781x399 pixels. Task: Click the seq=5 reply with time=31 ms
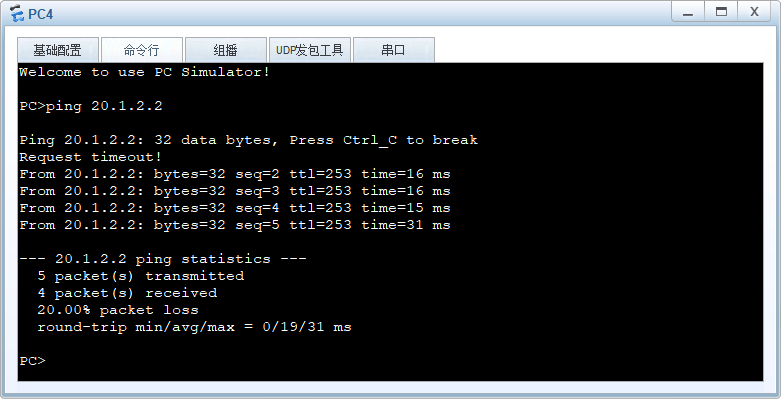[x=235, y=225]
